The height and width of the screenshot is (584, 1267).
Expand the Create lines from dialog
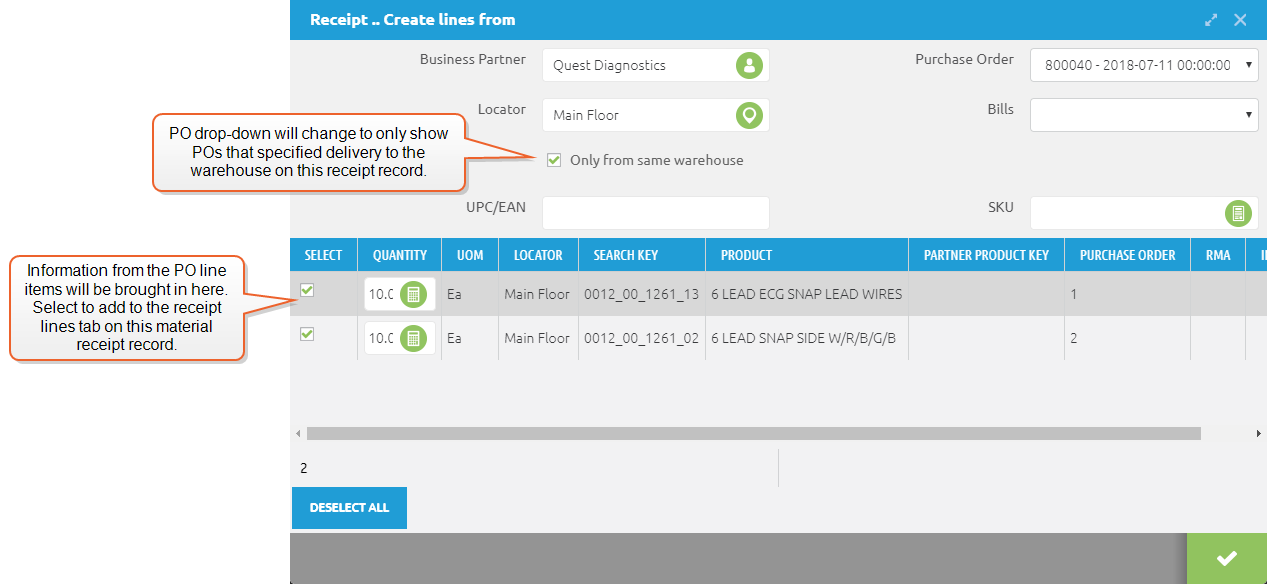click(x=1211, y=19)
